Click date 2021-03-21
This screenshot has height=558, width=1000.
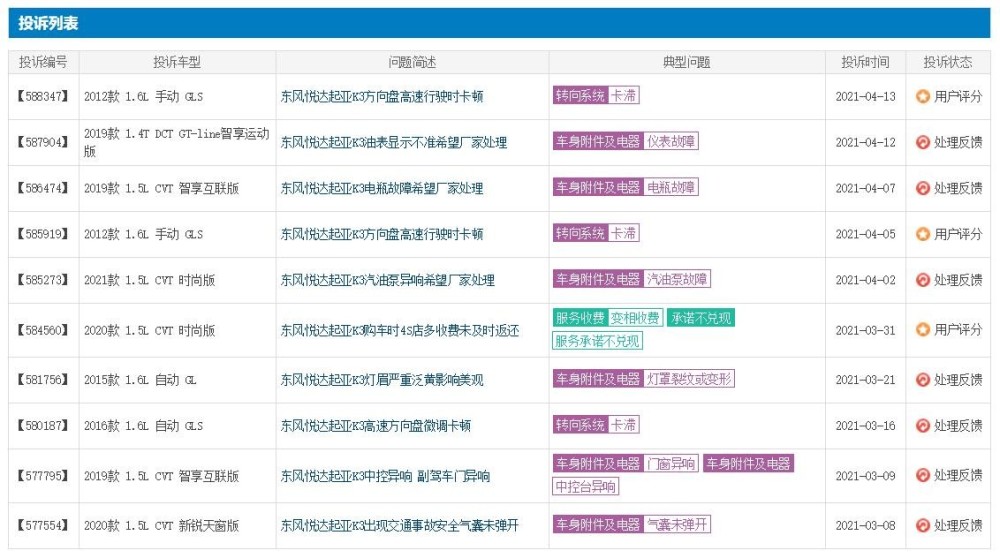click(x=865, y=380)
